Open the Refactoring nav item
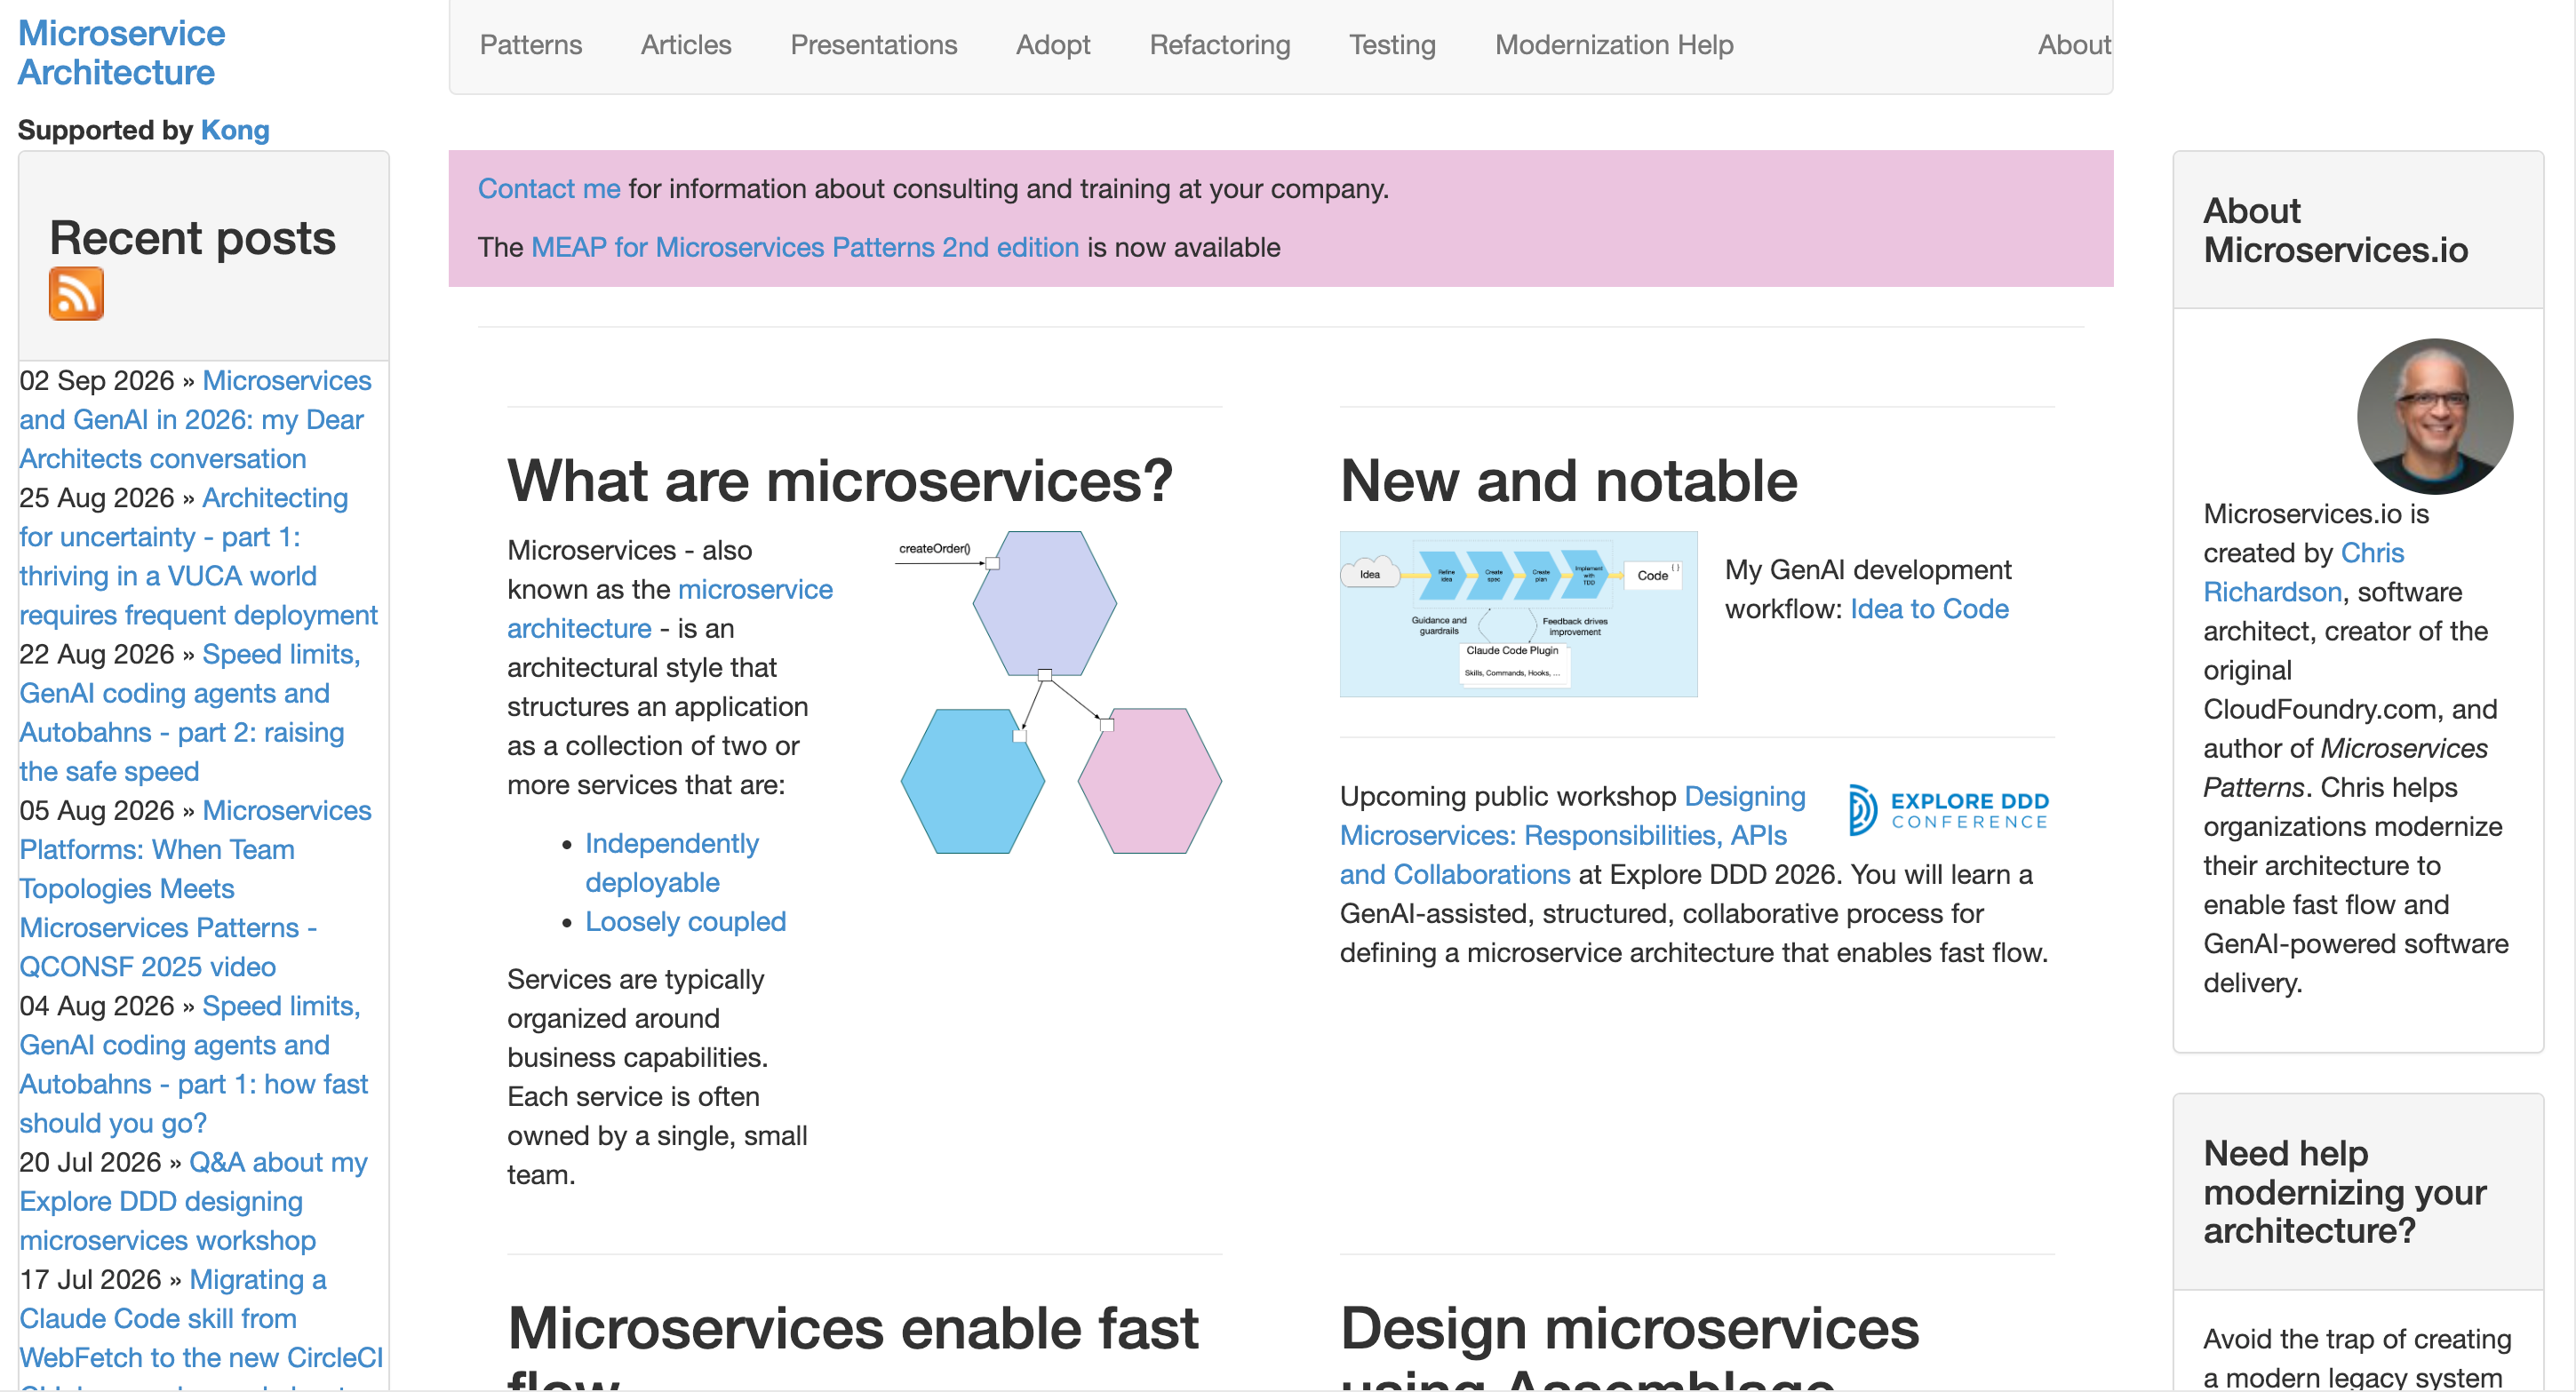Image resolution: width=2576 pixels, height=1392 pixels. [1219, 45]
